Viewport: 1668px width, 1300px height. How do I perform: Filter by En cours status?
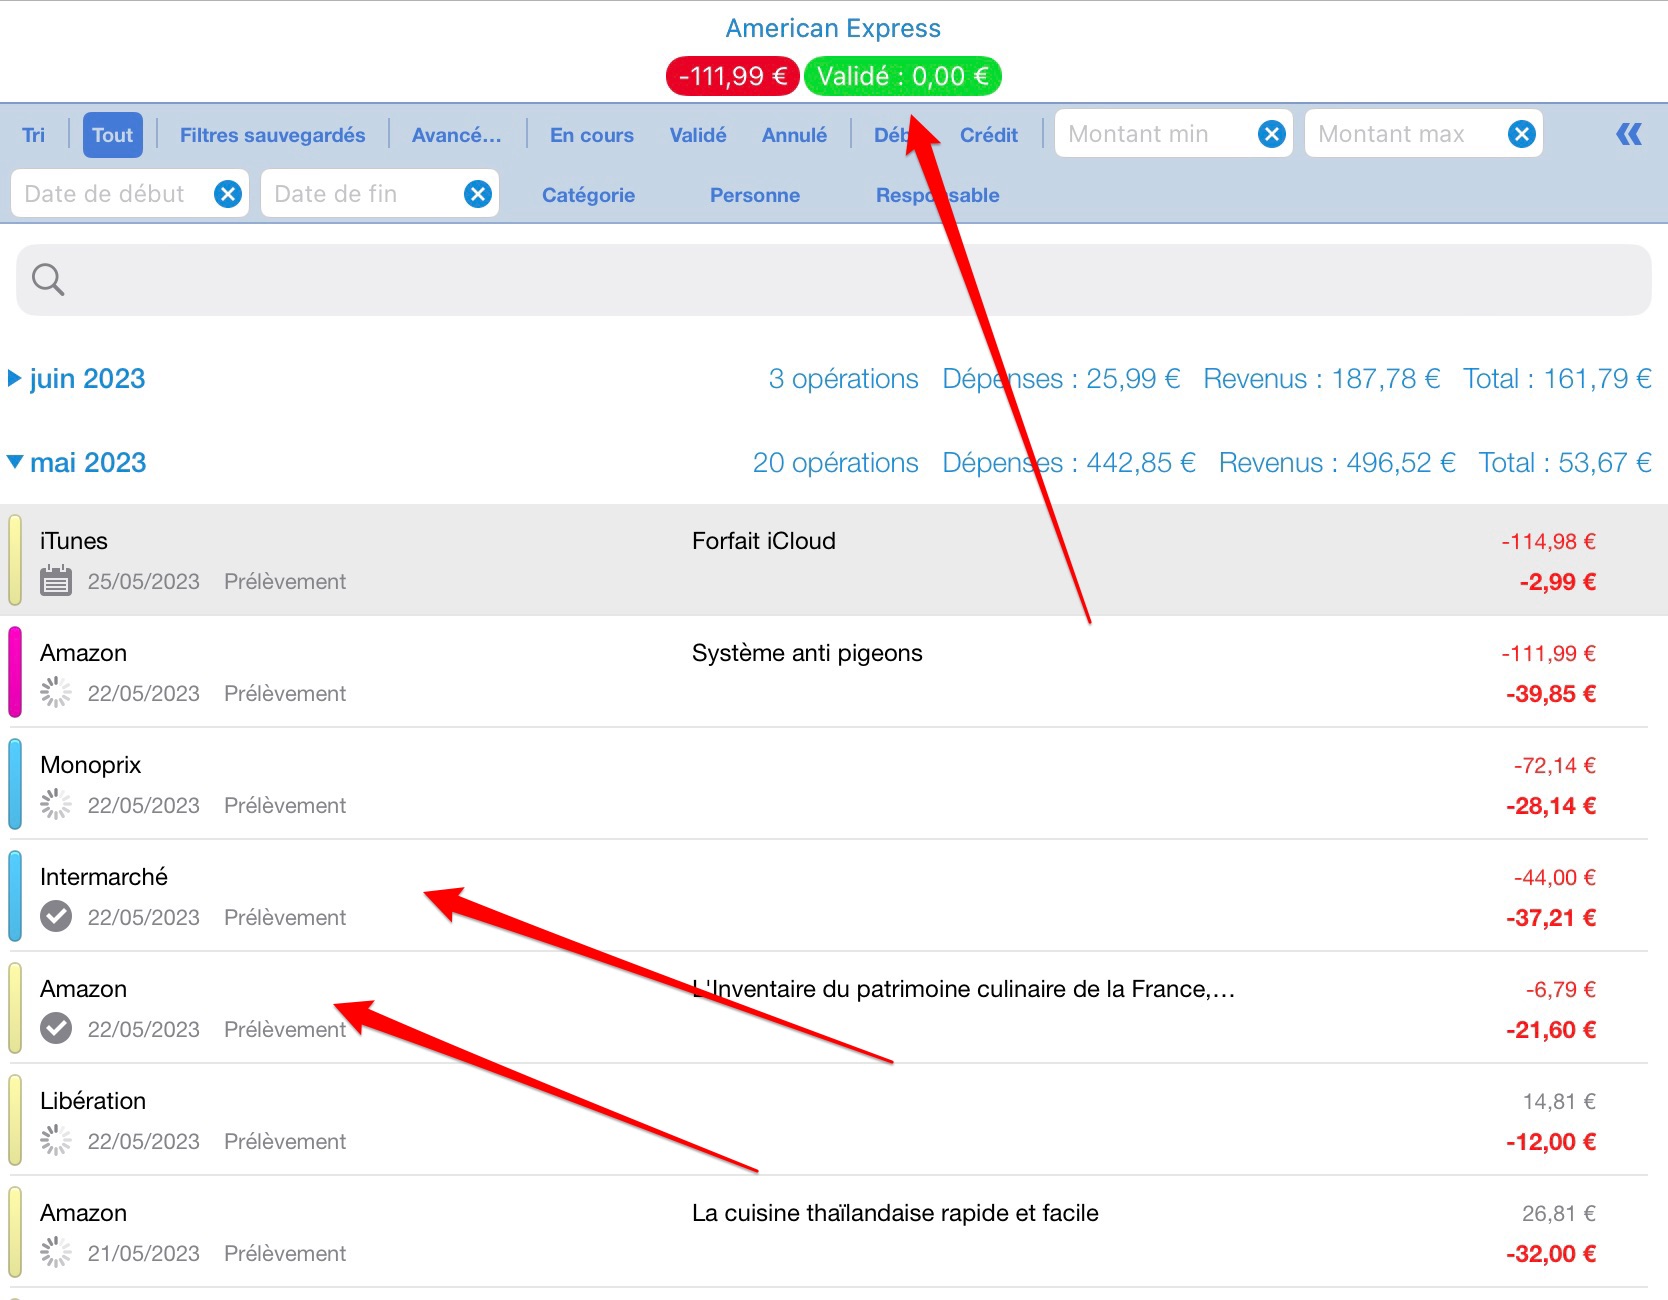coord(591,135)
